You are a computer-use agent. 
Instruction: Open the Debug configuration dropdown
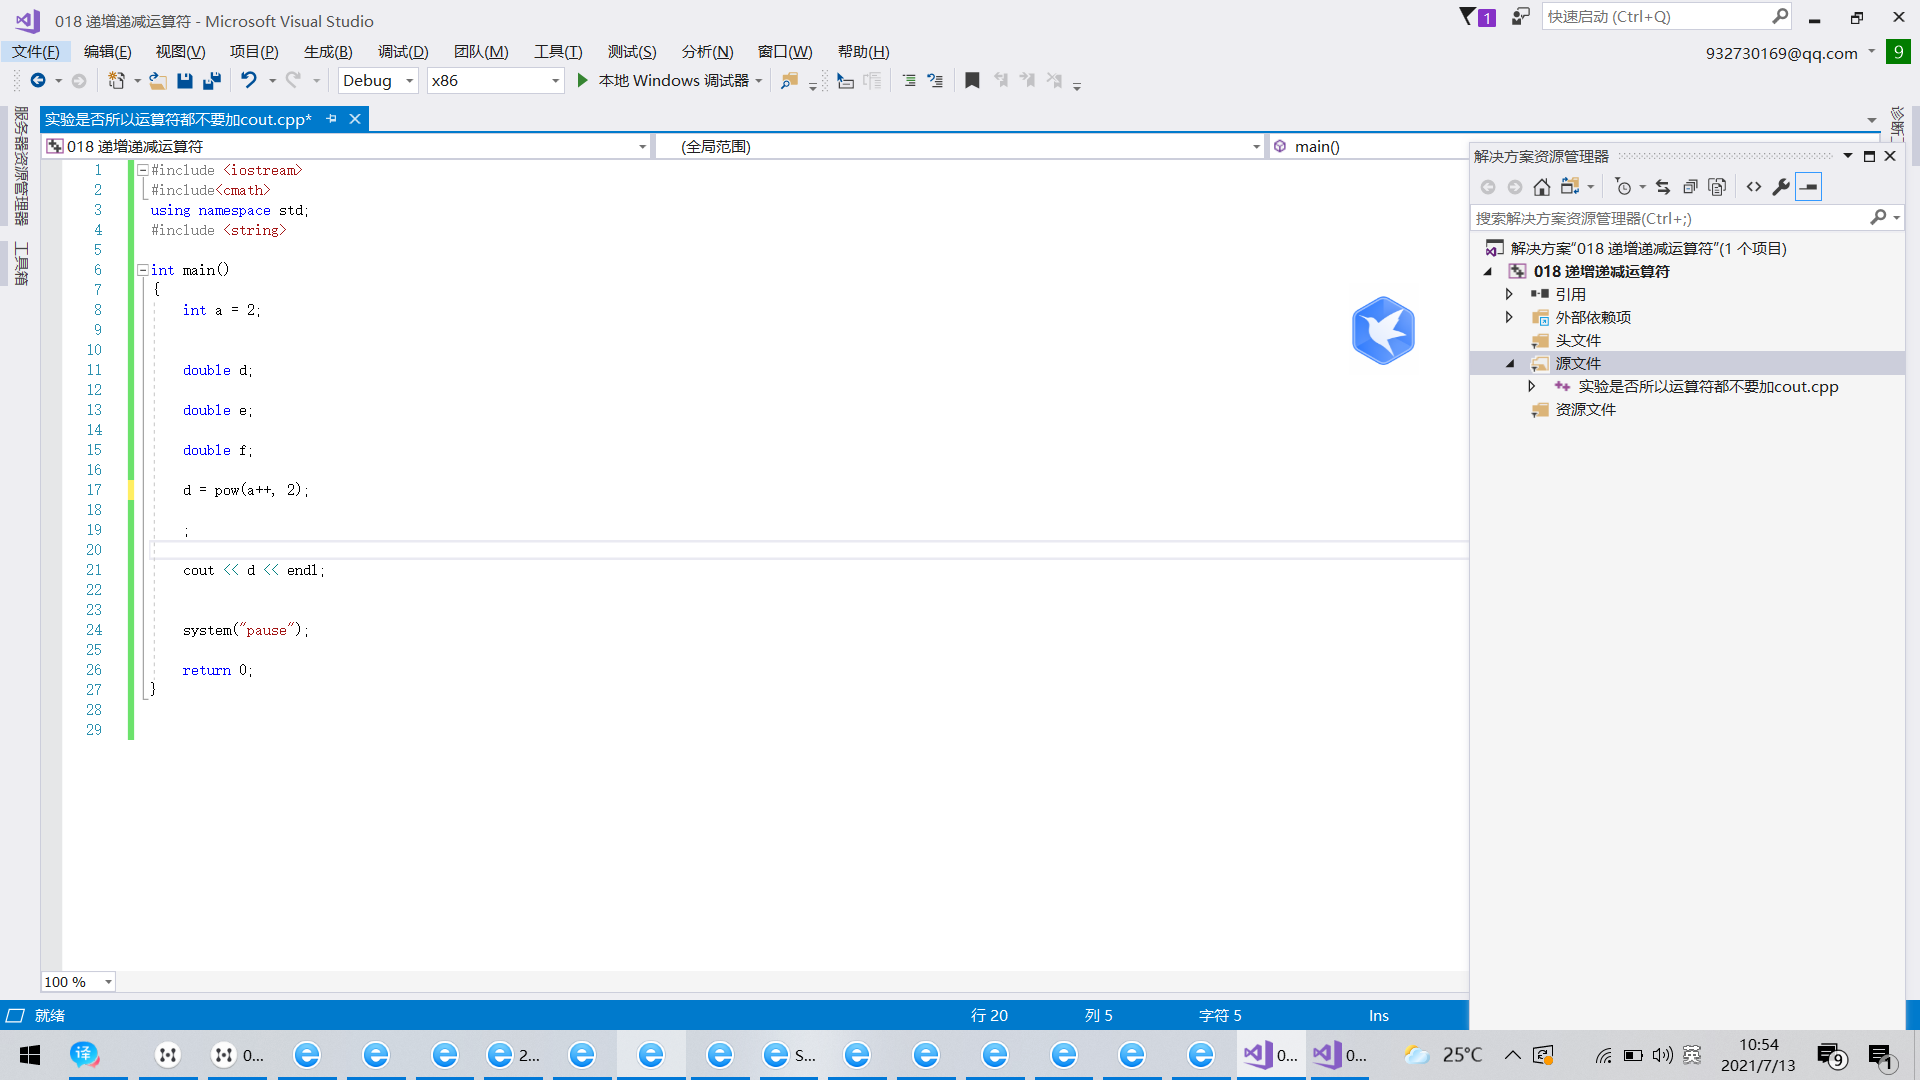[378, 81]
